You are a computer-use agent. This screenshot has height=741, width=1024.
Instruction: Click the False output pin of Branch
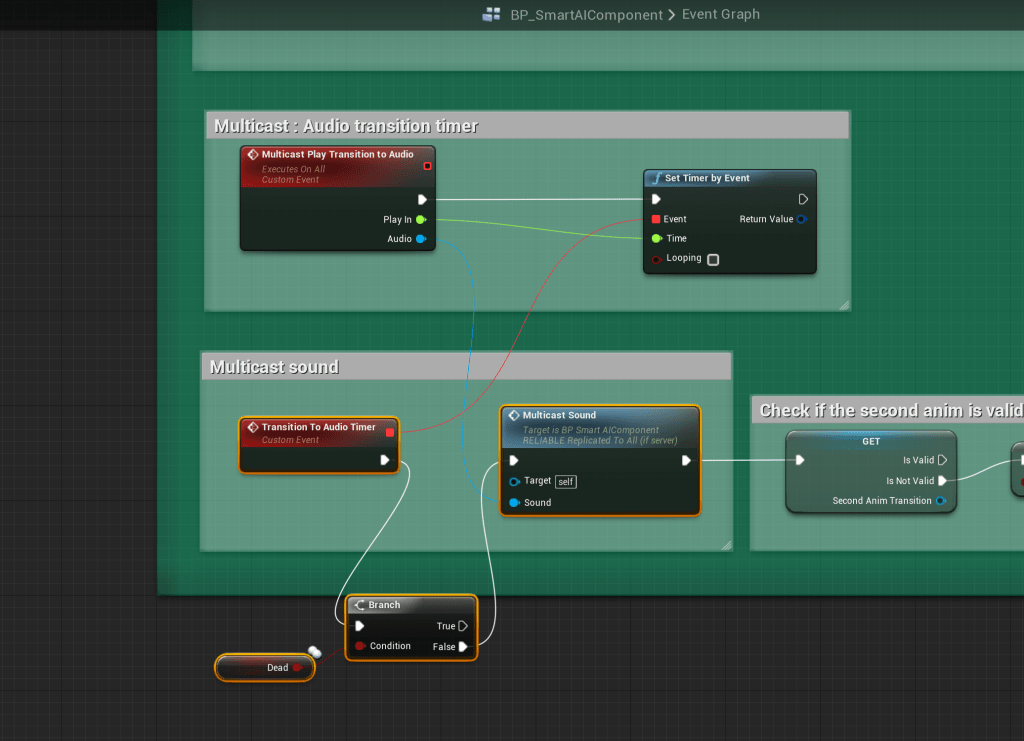point(463,647)
